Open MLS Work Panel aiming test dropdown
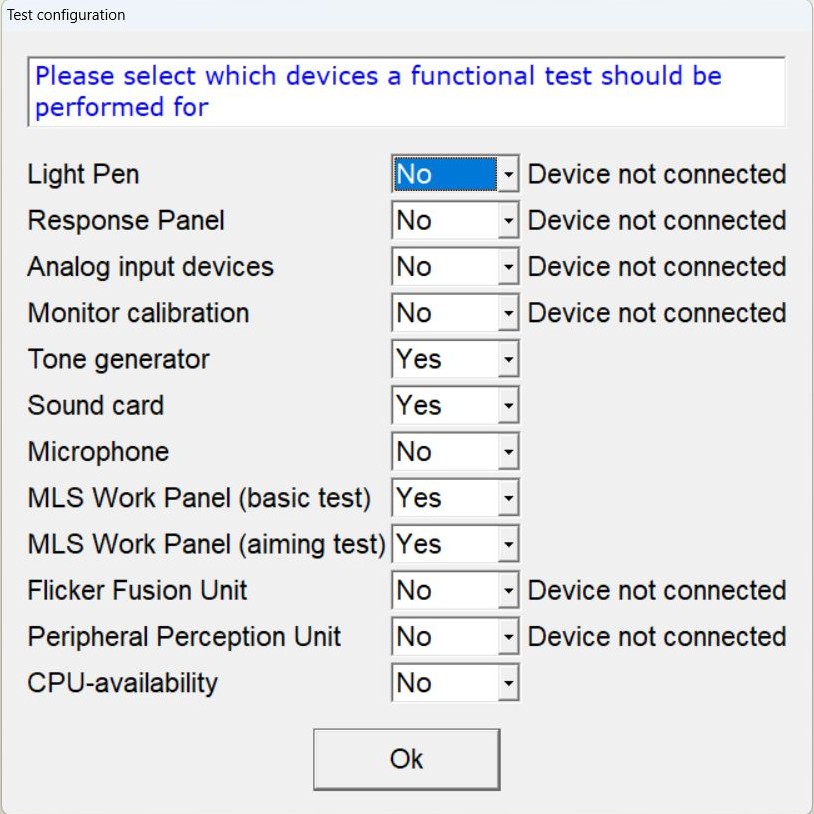 tap(508, 545)
